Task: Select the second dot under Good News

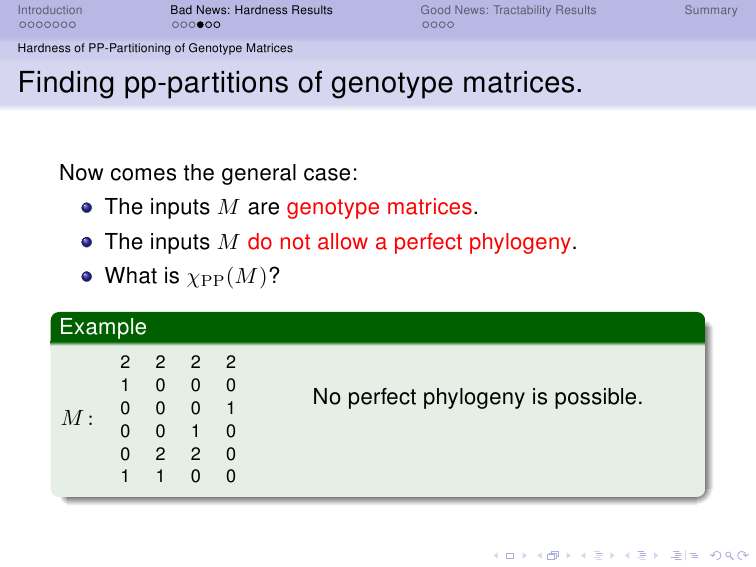Action: 433,25
